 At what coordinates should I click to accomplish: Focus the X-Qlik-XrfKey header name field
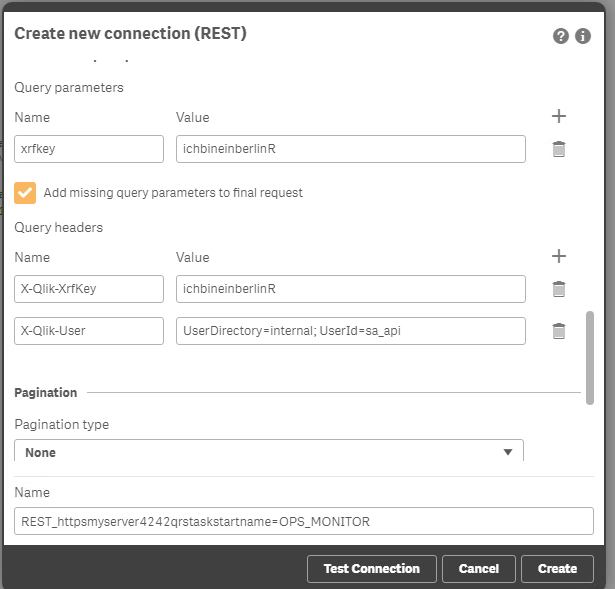89,289
